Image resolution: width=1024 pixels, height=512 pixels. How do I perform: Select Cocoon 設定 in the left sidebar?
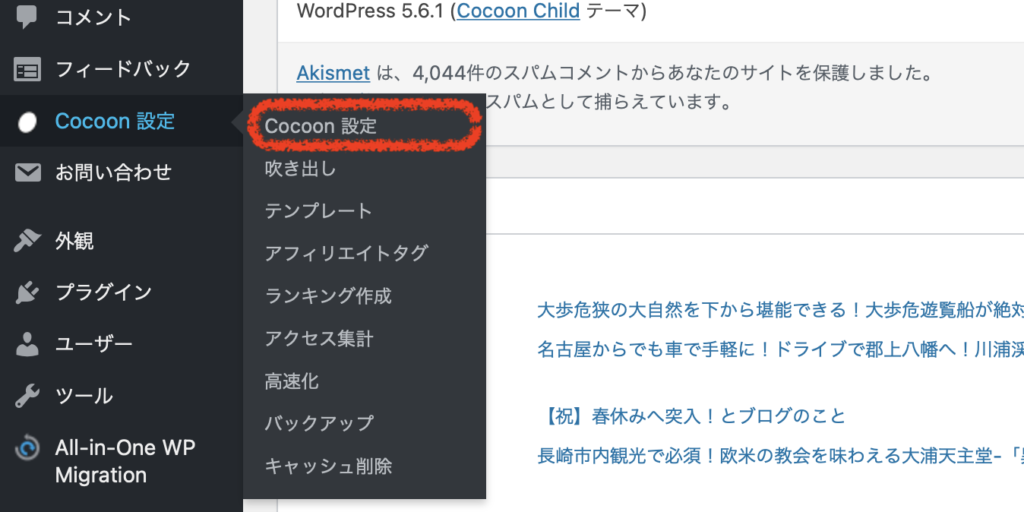pyautogui.click(x=115, y=121)
